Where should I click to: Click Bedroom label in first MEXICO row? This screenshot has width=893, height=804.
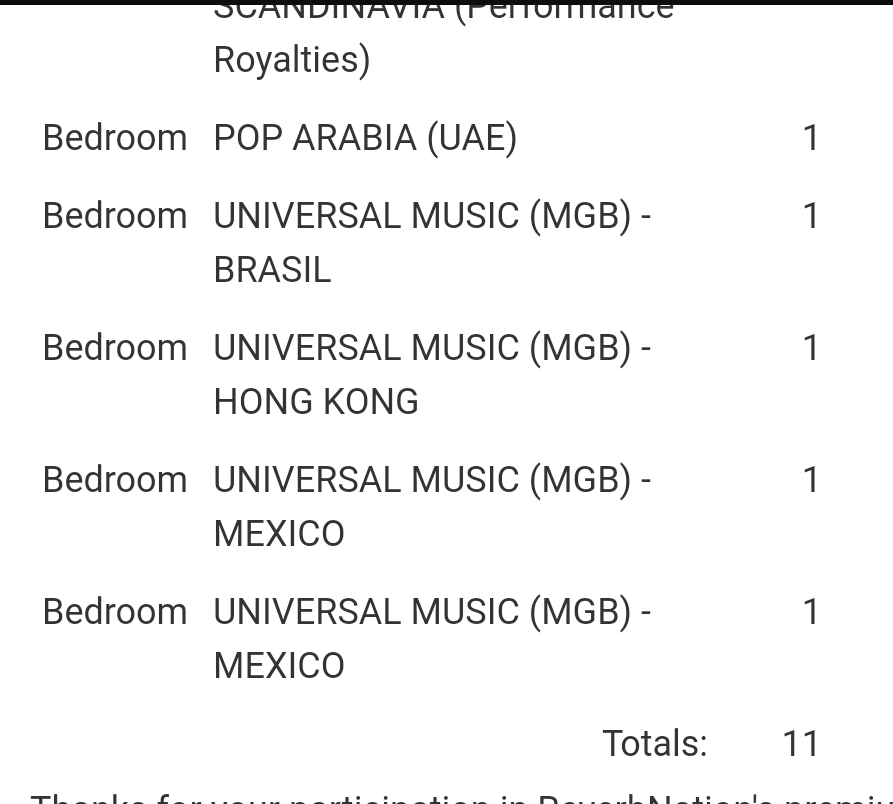(x=115, y=480)
